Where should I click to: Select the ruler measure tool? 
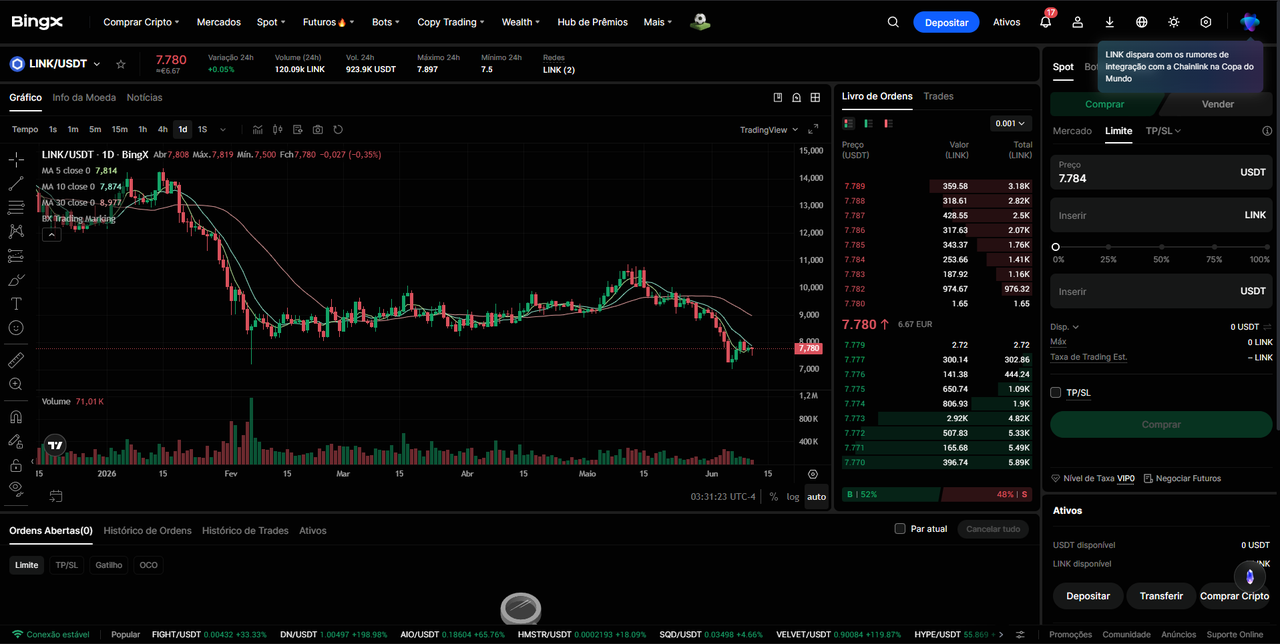pos(16,359)
